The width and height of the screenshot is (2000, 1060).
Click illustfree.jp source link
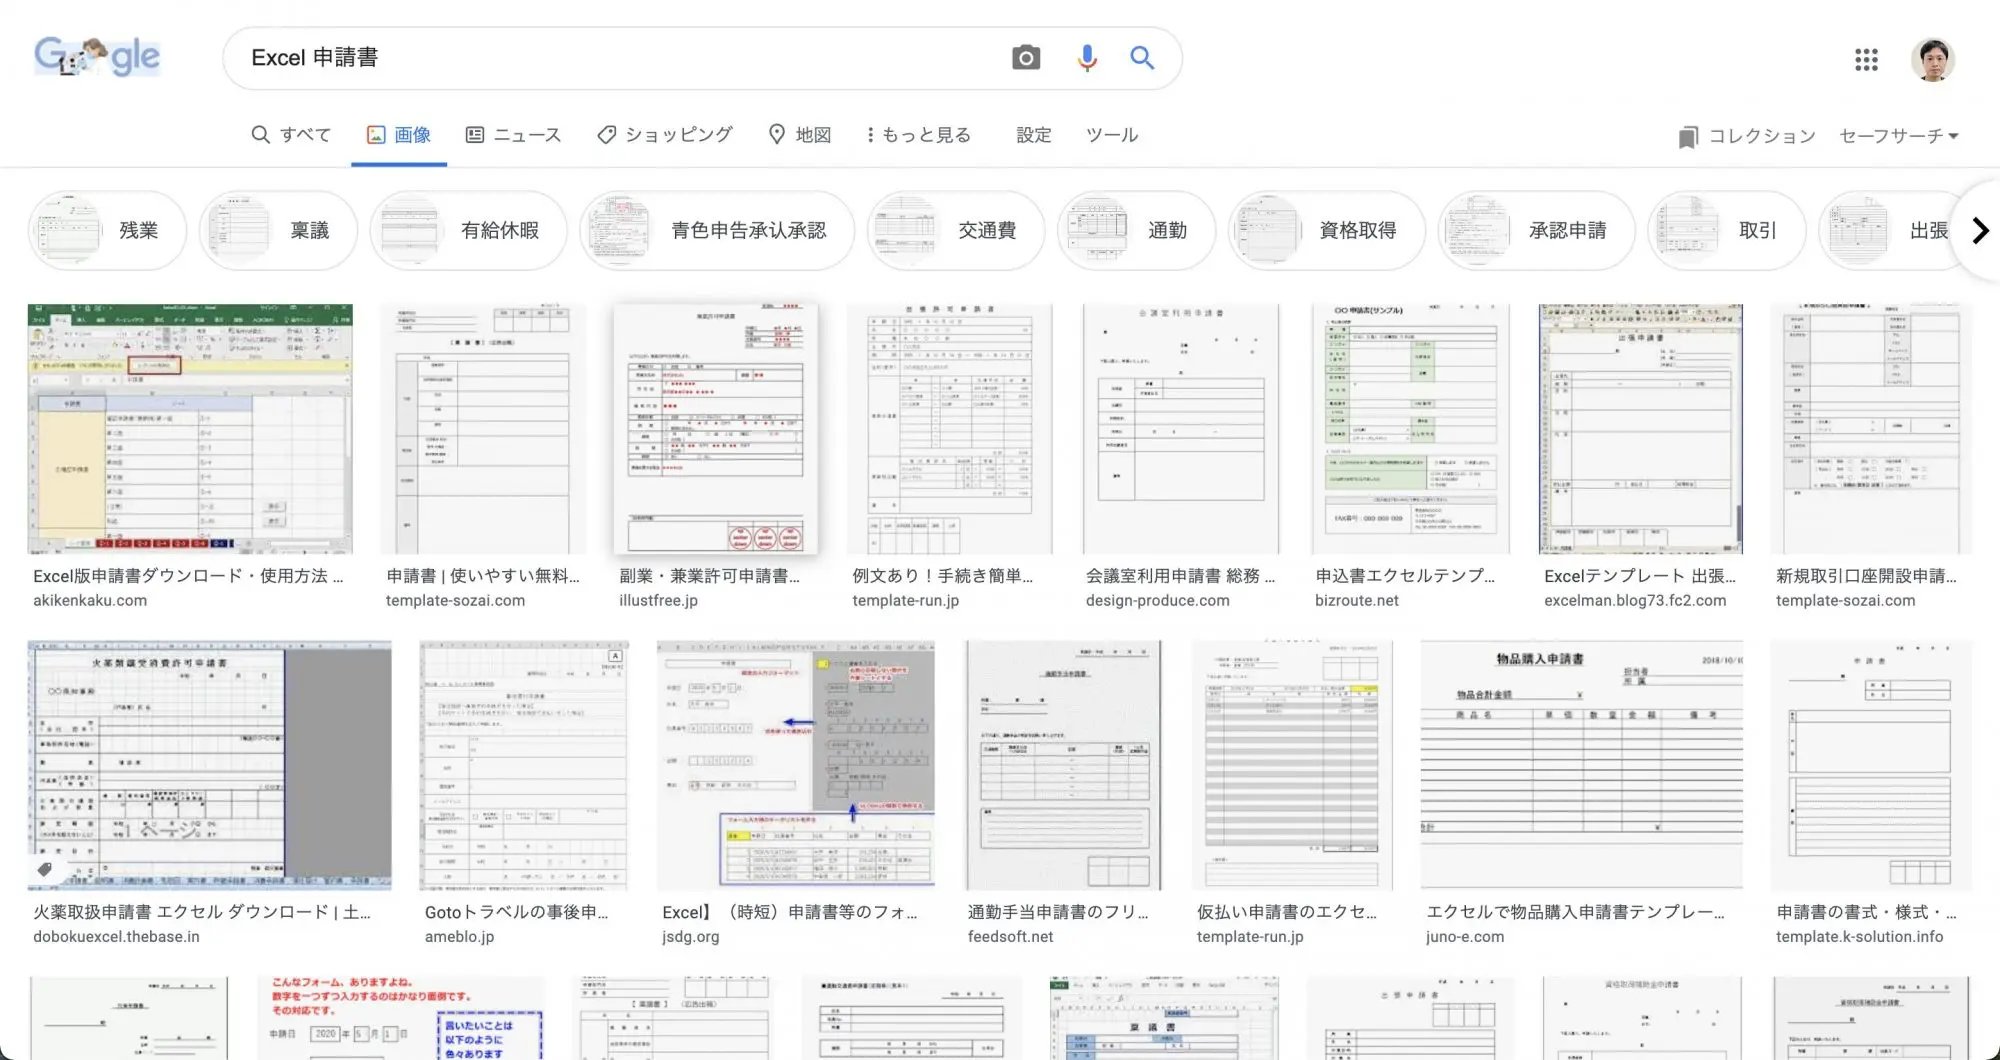[658, 600]
